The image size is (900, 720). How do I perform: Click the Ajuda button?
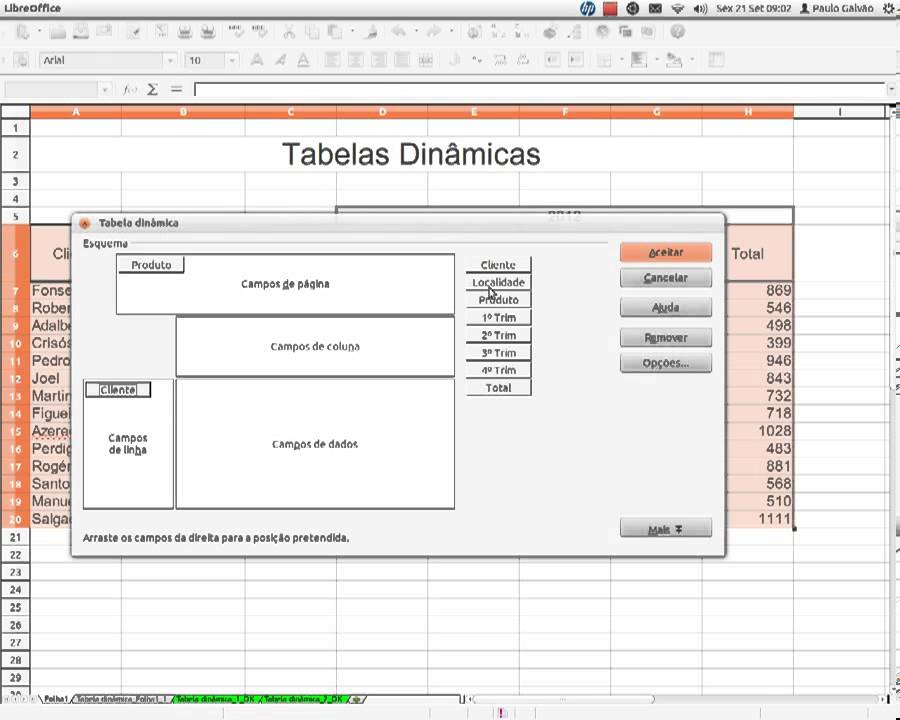tap(666, 307)
